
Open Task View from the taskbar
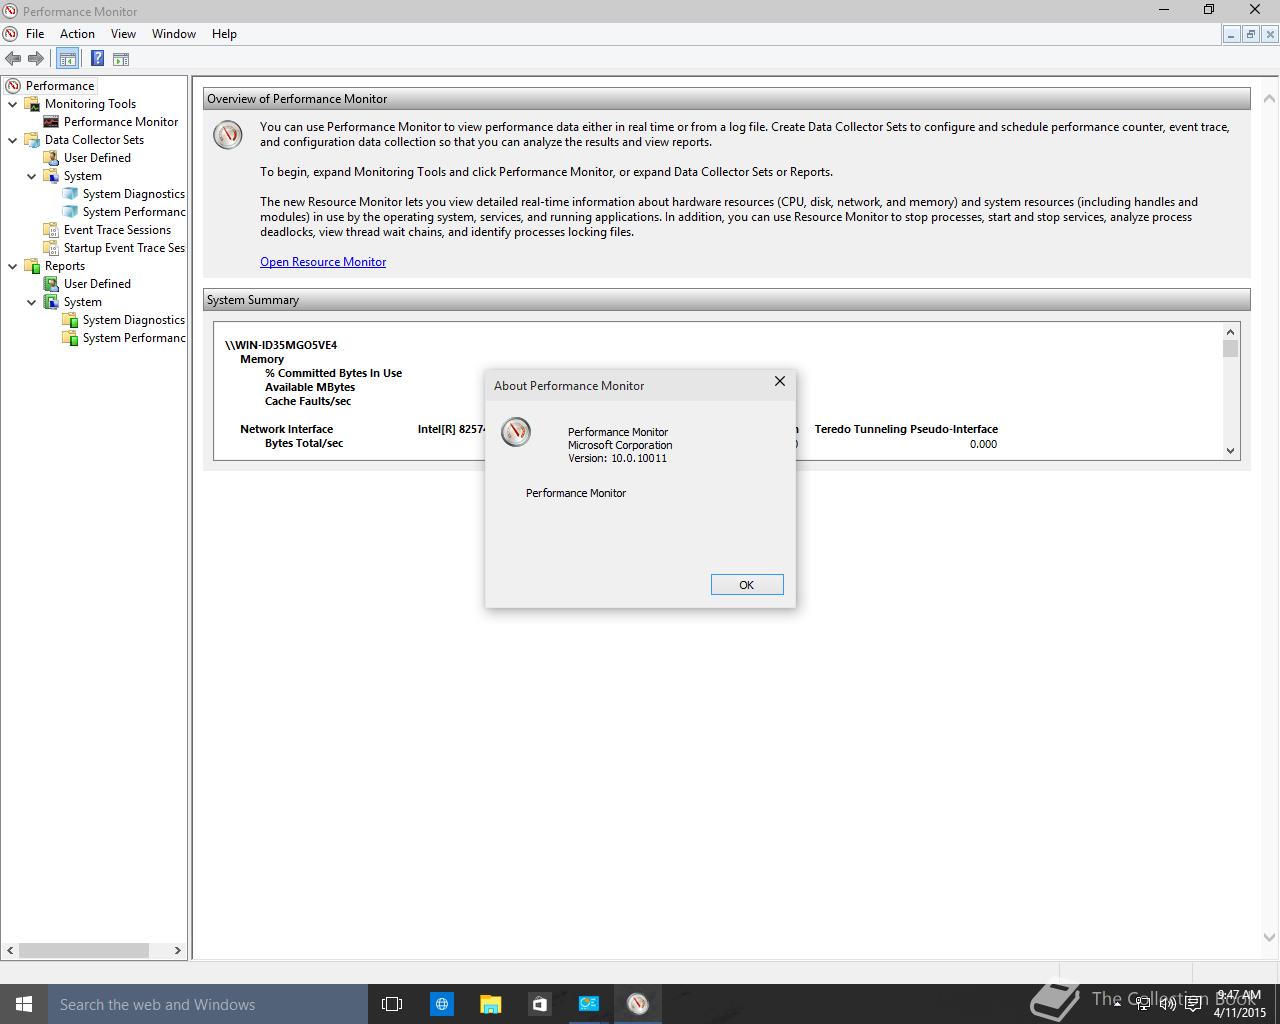[392, 1004]
